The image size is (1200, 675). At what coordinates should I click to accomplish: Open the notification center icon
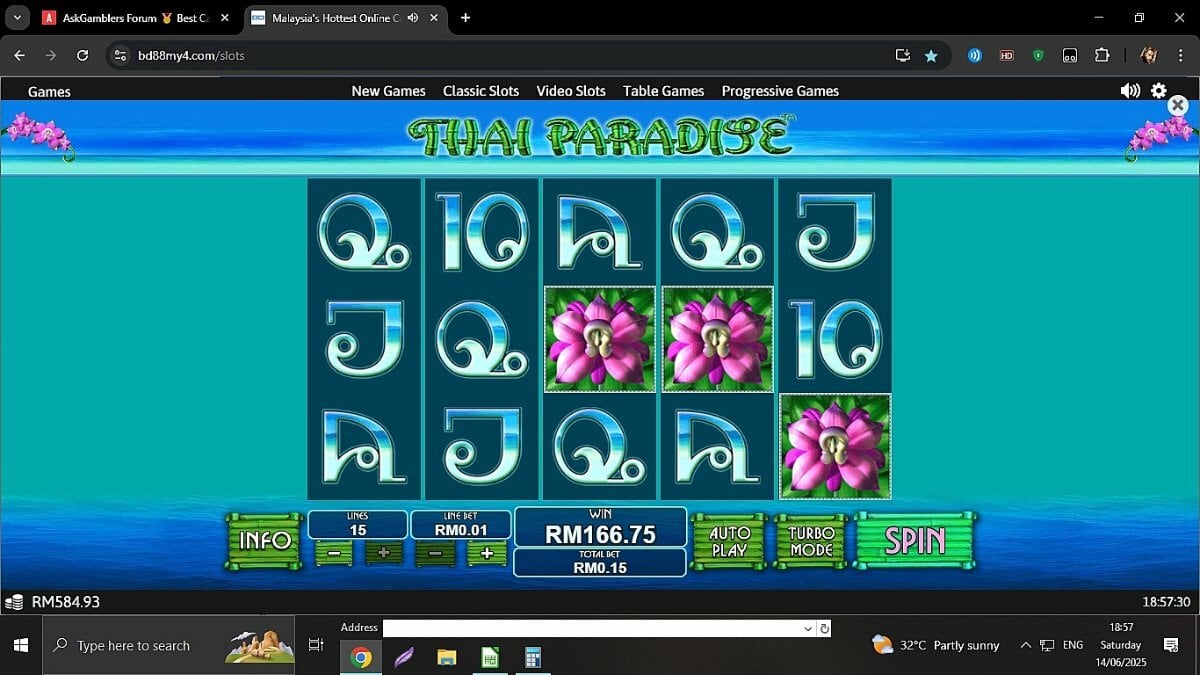pyautogui.click(x=1171, y=645)
